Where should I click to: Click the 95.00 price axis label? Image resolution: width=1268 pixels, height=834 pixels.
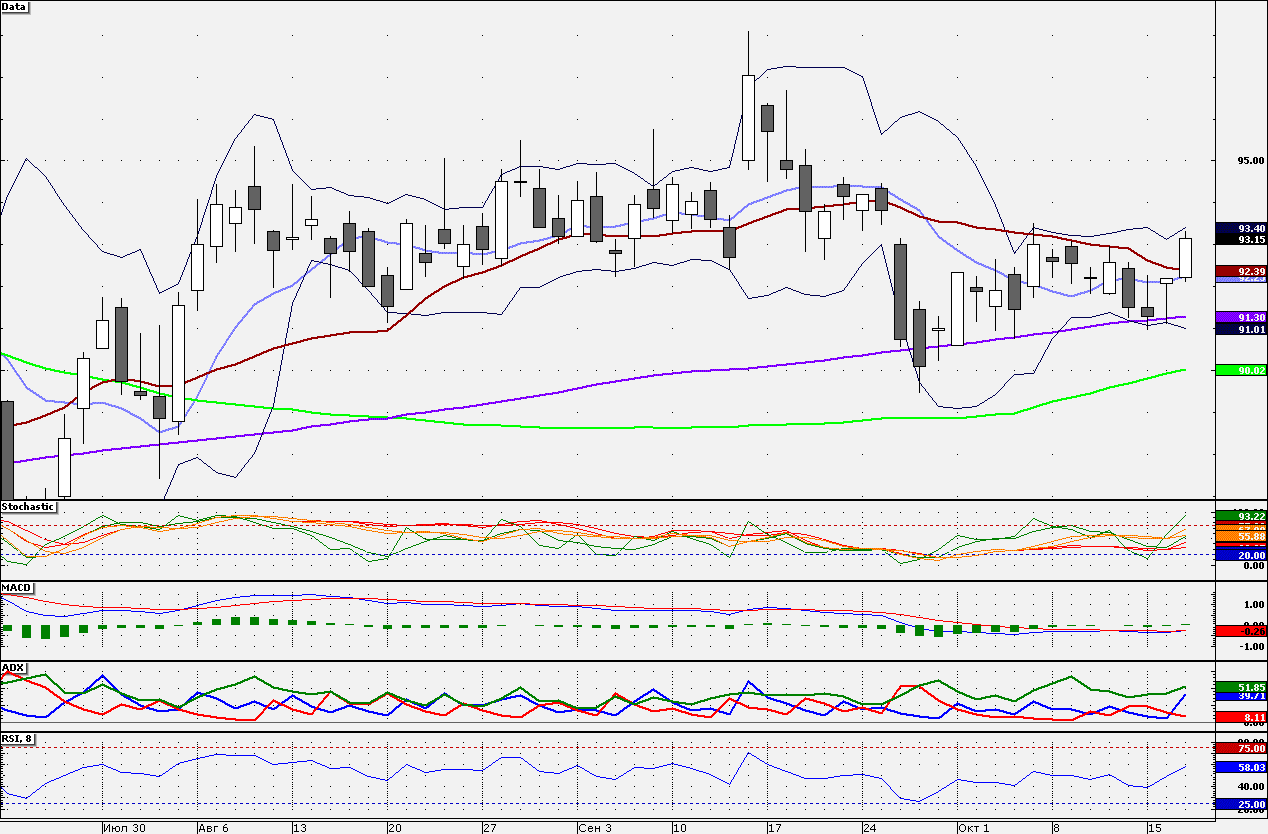pyautogui.click(x=1252, y=160)
